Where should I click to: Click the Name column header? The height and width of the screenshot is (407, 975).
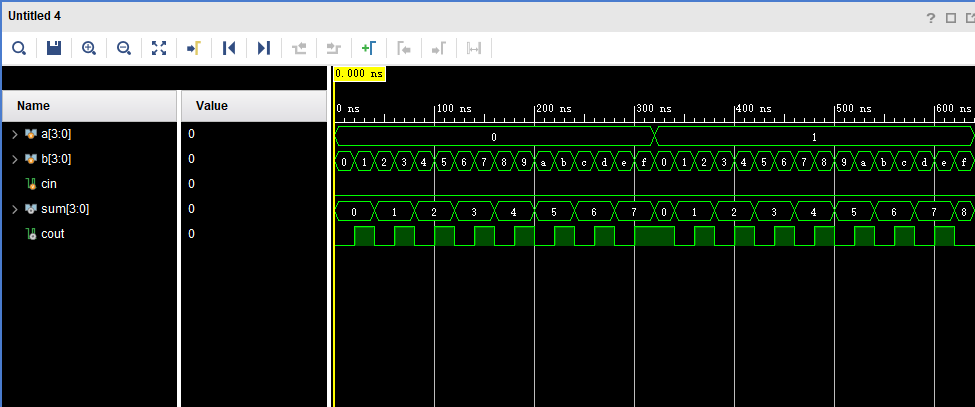click(34, 106)
